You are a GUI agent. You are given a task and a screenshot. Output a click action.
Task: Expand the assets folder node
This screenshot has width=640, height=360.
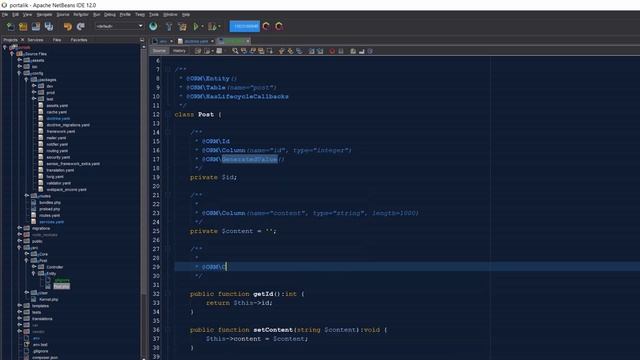click(x=20, y=60)
